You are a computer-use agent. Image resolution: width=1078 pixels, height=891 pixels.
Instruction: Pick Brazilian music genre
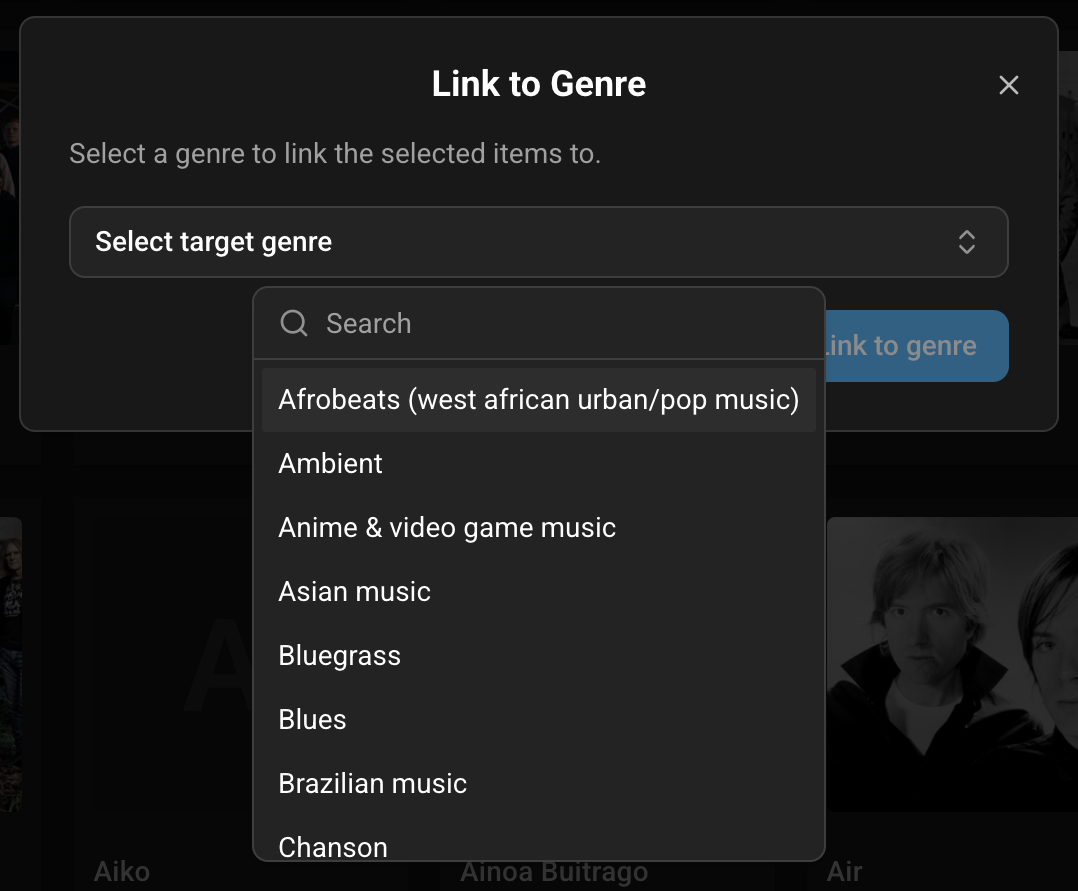(372, 784)
